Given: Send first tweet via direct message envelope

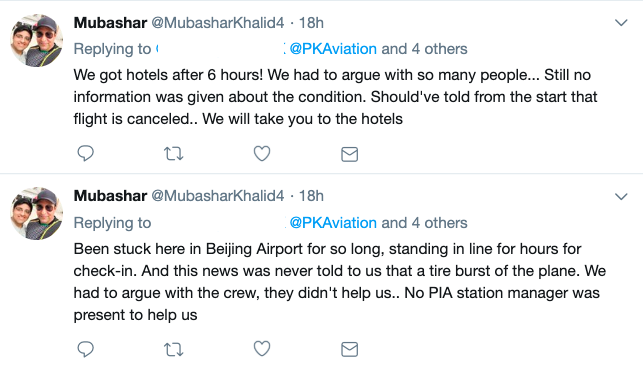Looking at the screenshot, I should click(x=349, y=154).
